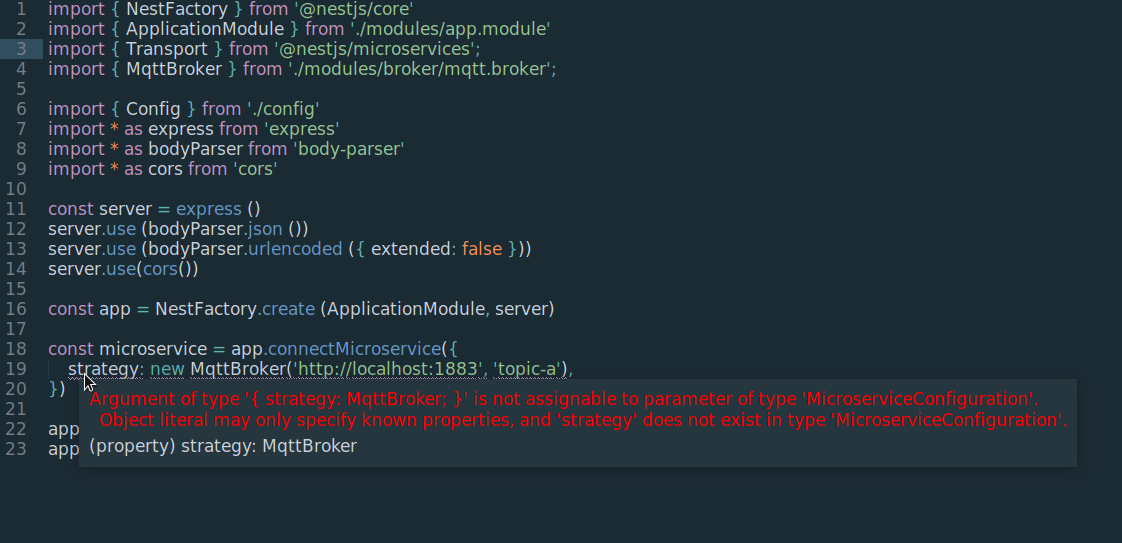1122x543 pixels.
Task: Click the 'Transport' identifier on line 3
Action: [167, 49]
